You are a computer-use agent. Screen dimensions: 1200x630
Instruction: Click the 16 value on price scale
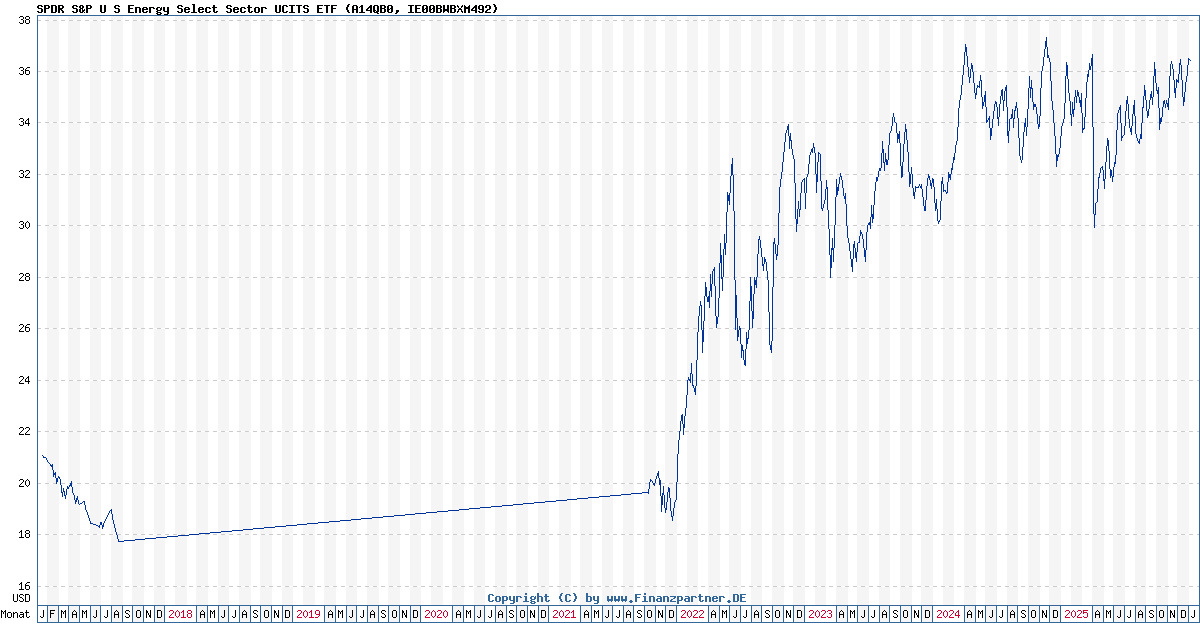[25, 587]
